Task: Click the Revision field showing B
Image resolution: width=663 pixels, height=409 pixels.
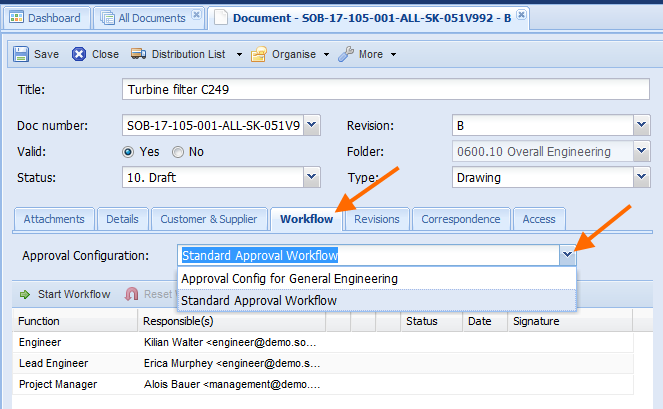Action: point(543,125)
